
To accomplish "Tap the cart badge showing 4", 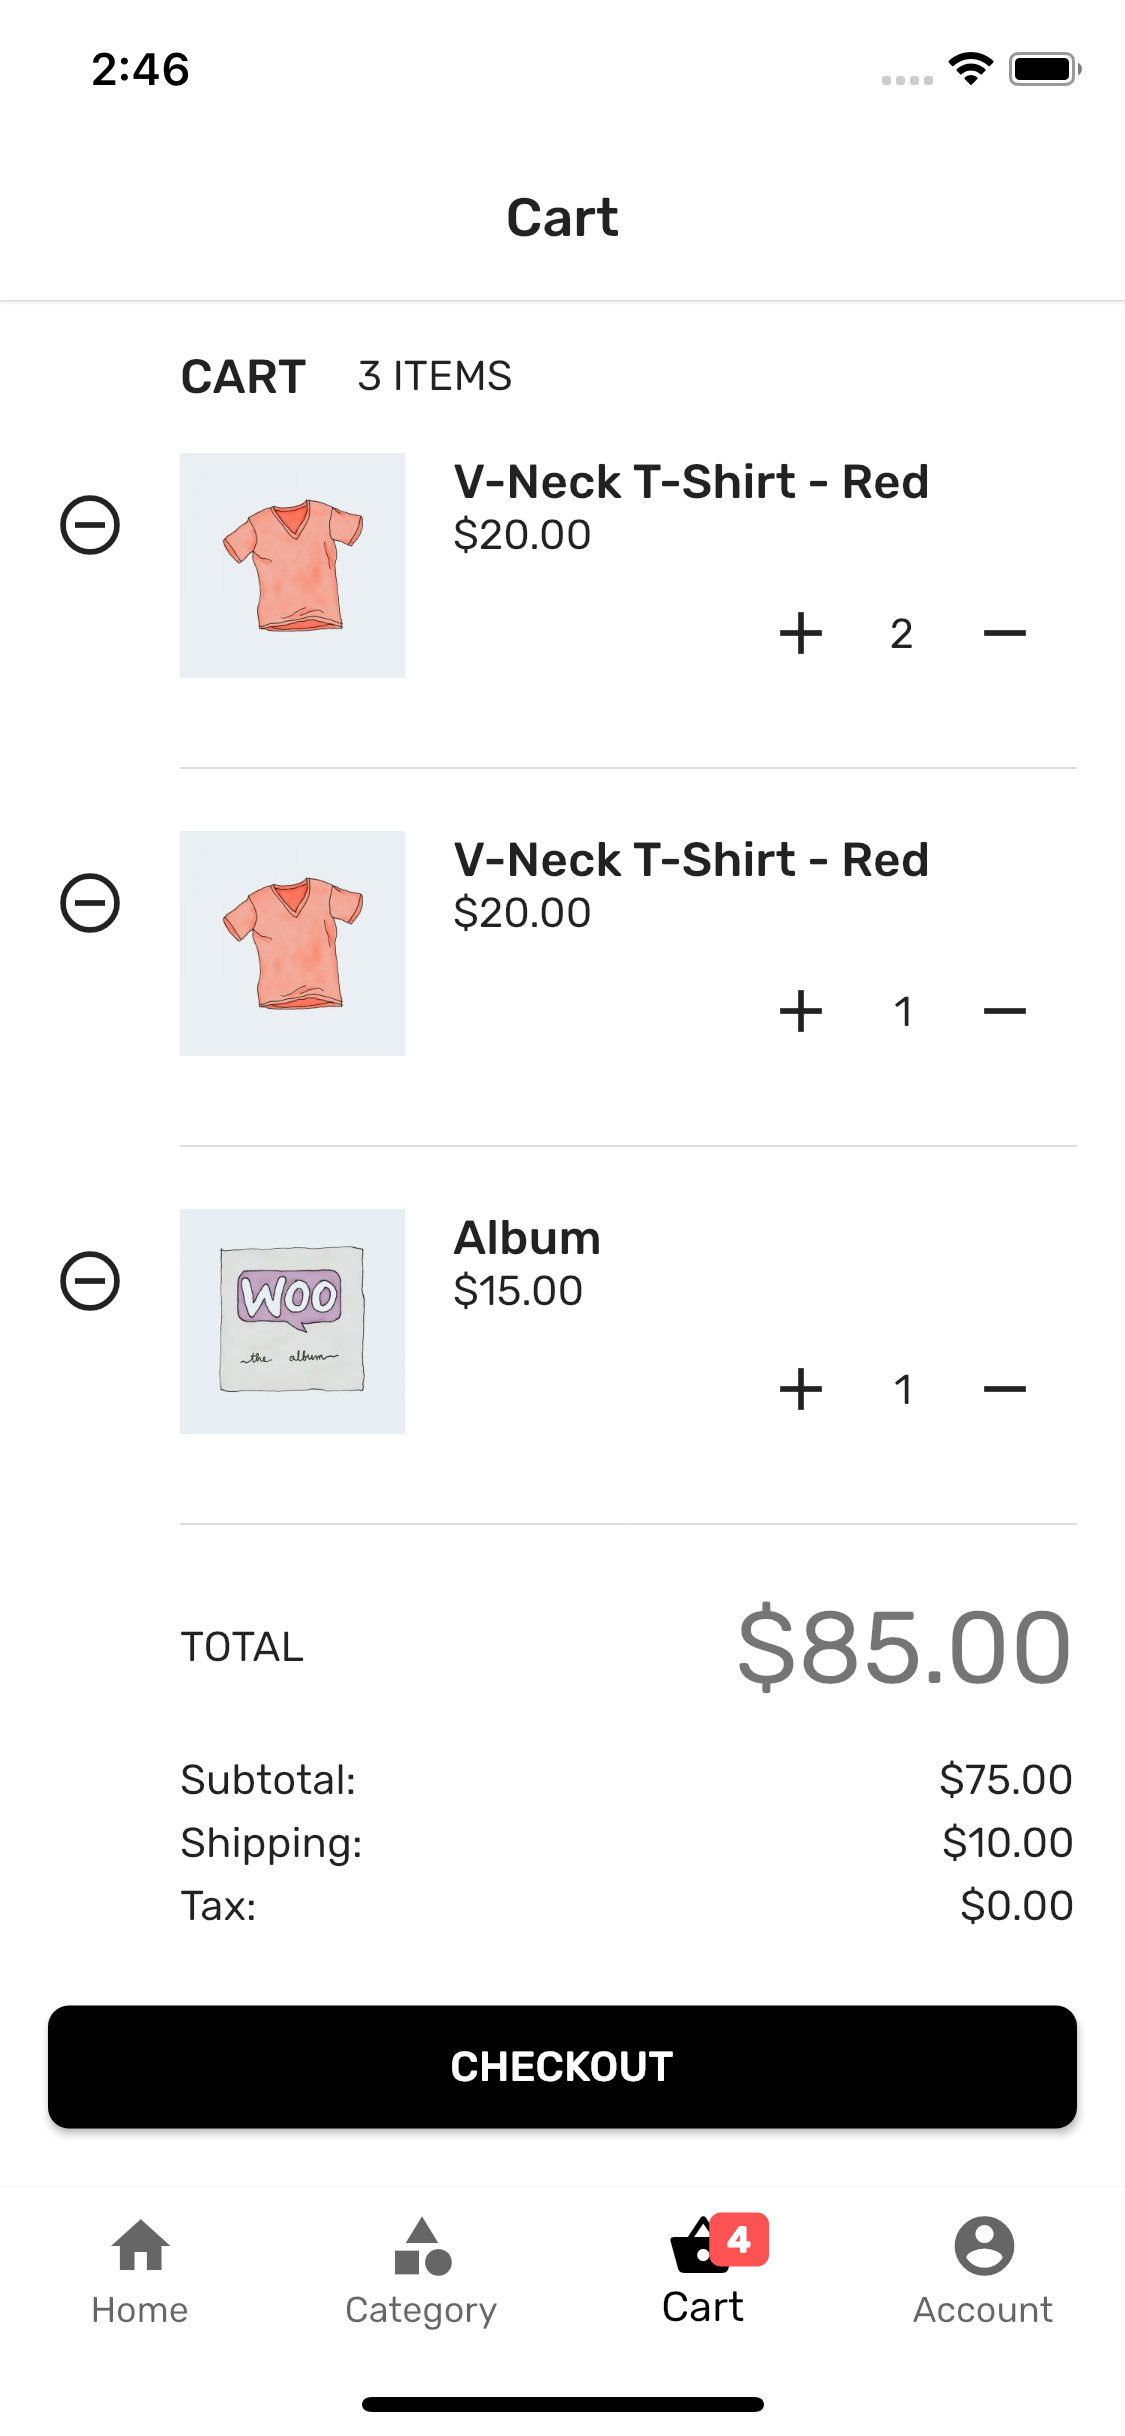I will click(739, 2240).
